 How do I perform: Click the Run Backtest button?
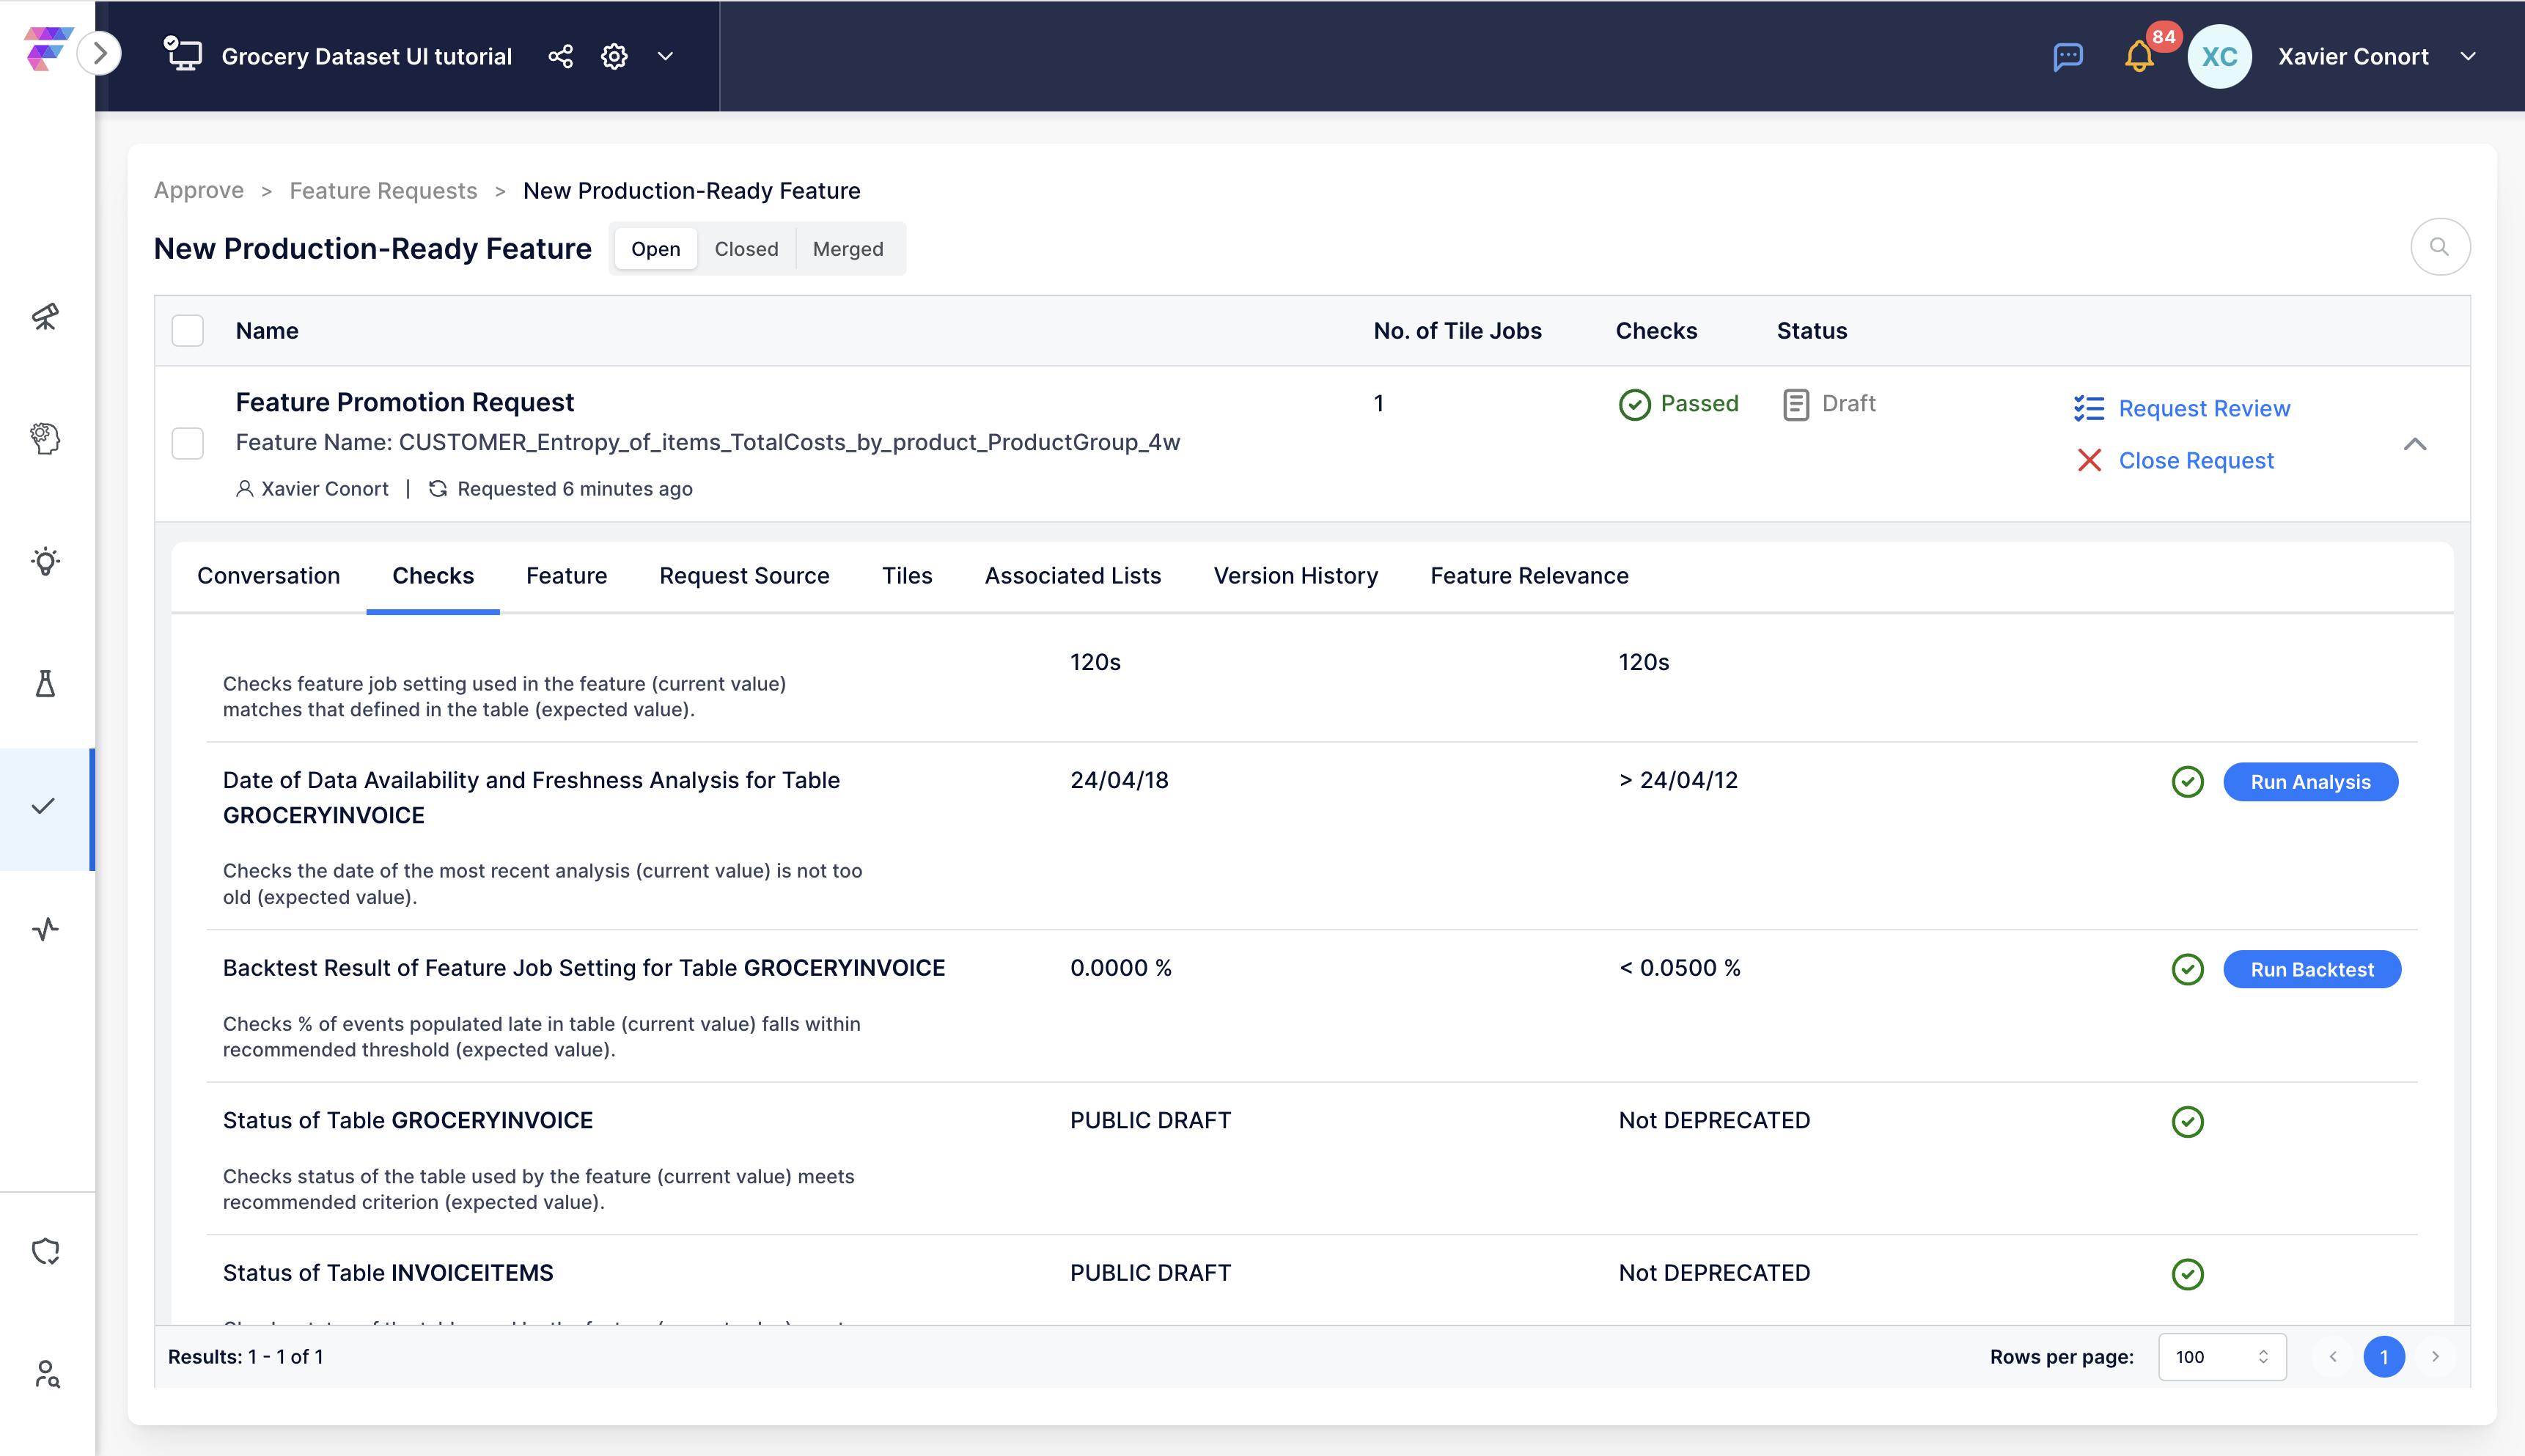pos(2312,969)
